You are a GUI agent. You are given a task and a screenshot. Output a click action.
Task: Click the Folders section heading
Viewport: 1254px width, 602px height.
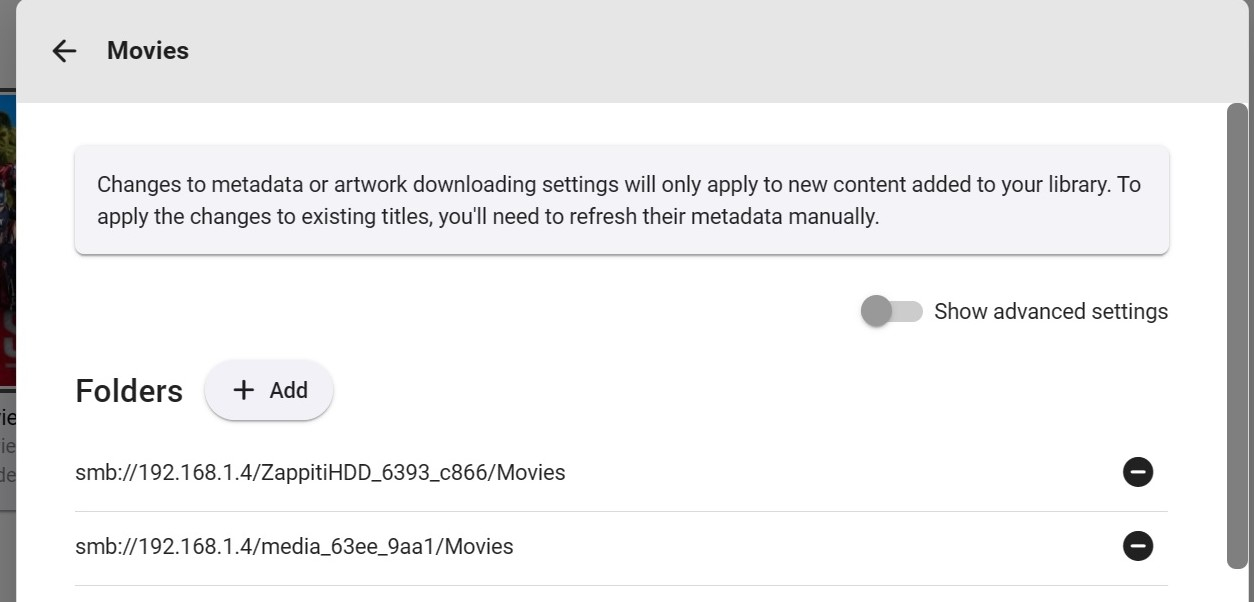click(129, 391)
